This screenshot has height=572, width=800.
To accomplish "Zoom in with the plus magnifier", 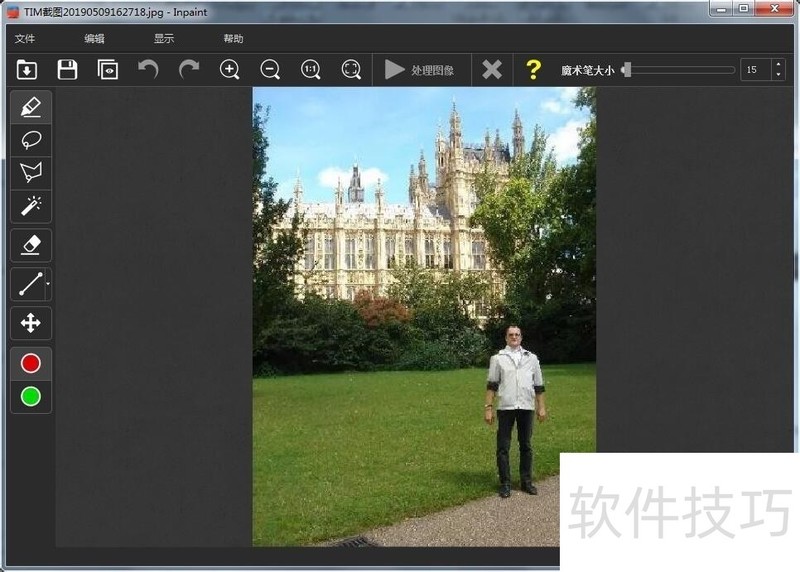I will (230, 69).
